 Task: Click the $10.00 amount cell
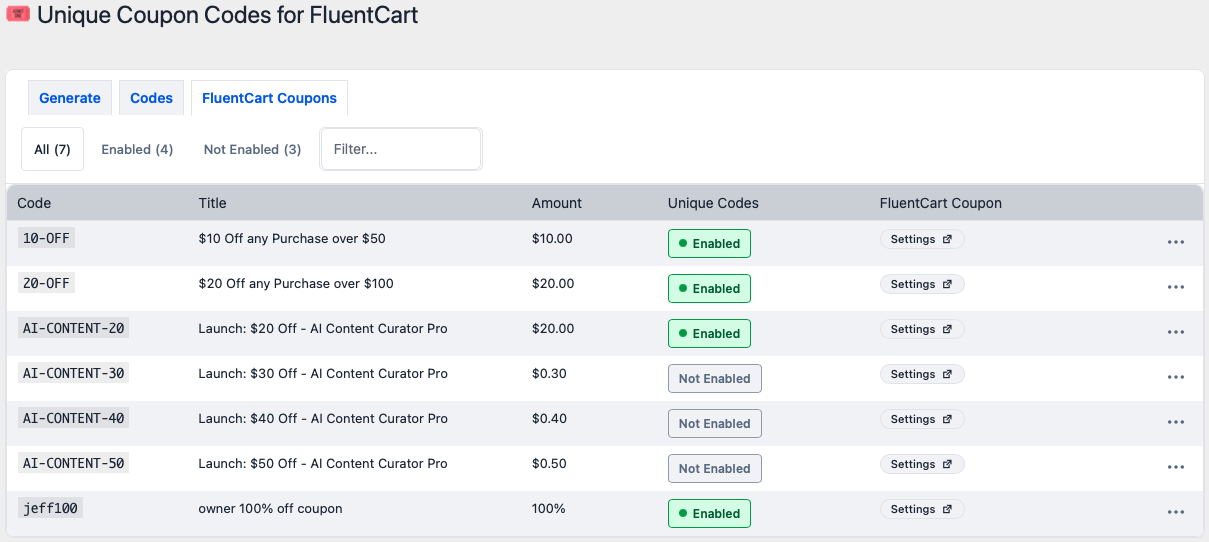coord(553,239)
